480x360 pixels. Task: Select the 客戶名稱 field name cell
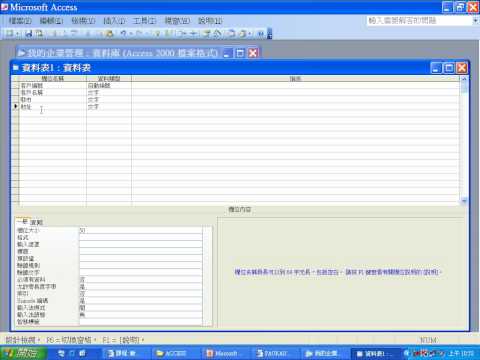coord(53,93)
